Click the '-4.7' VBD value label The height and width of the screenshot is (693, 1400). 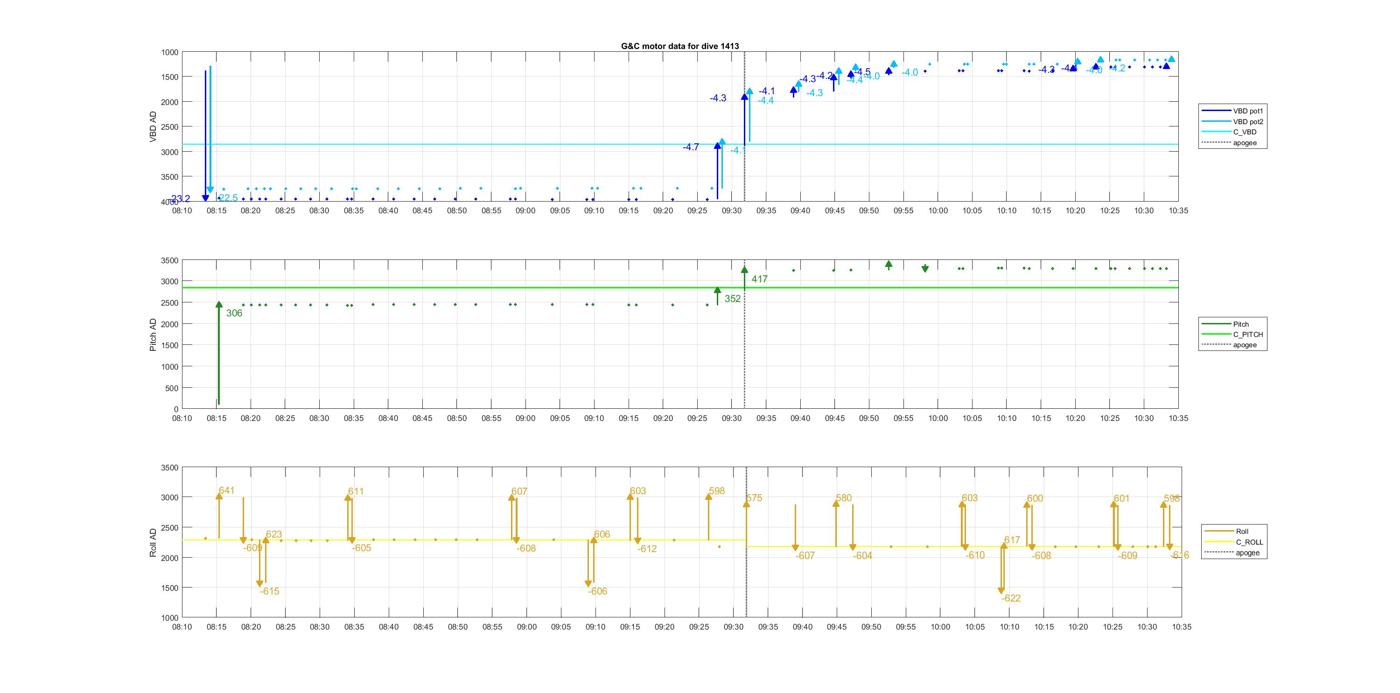coord(691,147)
